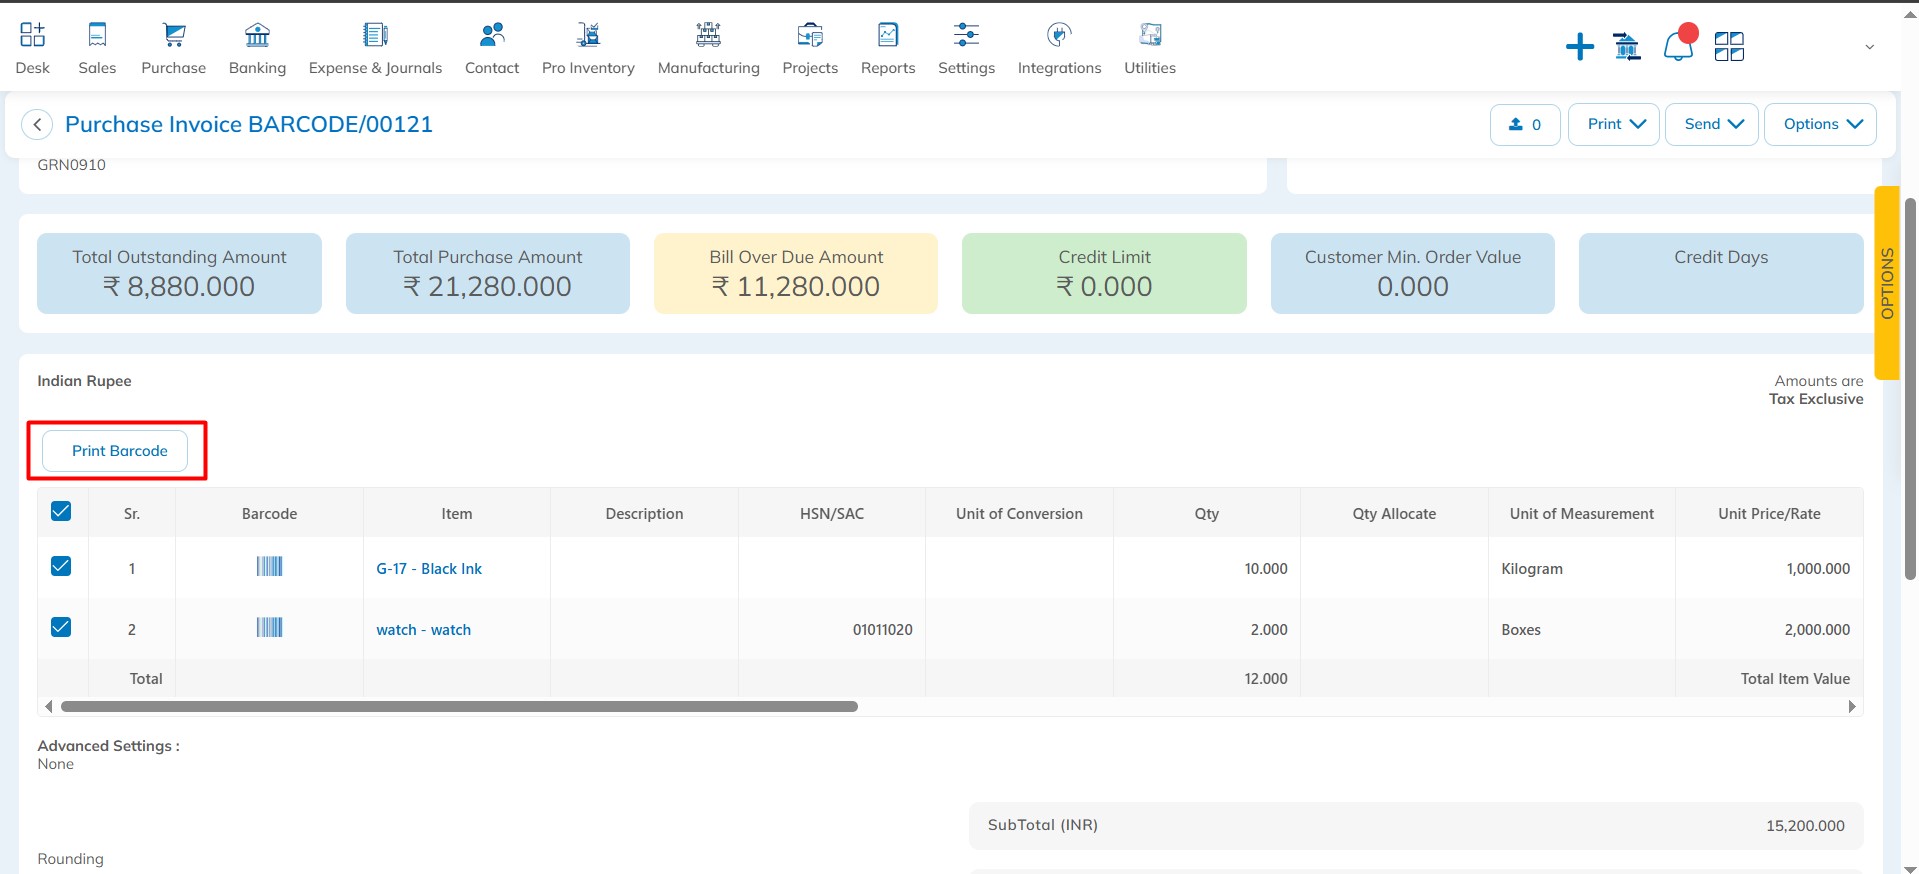Open the Desk module icon

(32, 35)
